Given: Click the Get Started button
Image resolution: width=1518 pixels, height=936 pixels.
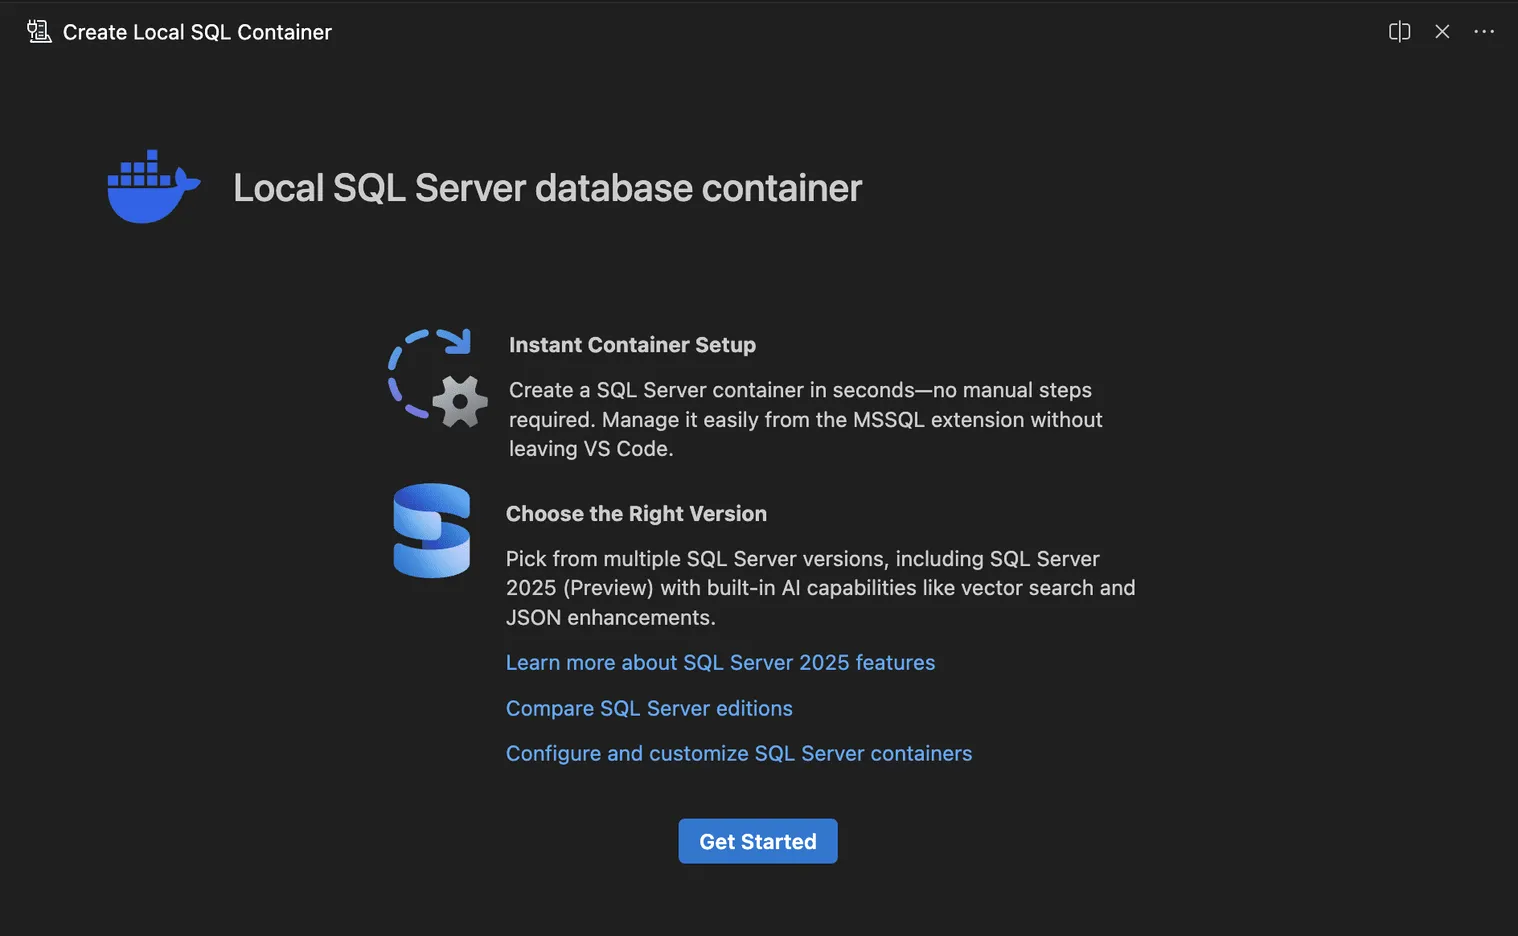Looking at the screenshot, I should click(758, 841).
